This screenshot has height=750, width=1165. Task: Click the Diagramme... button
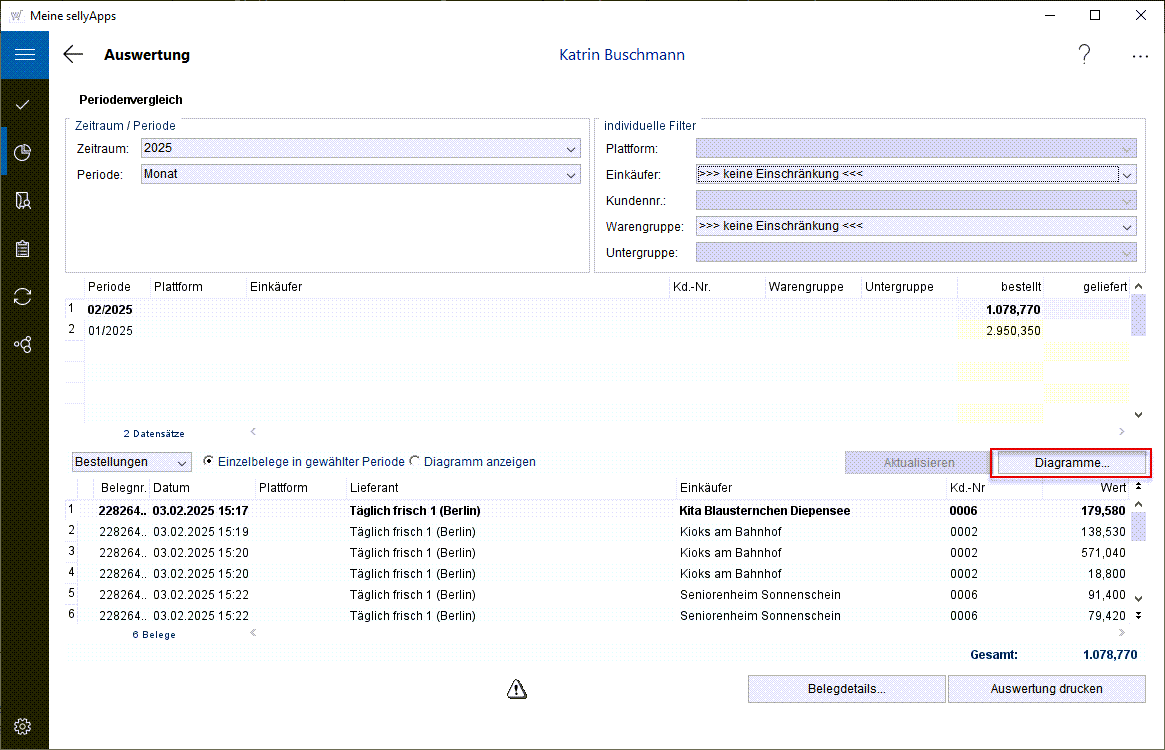[x=1071, y=463]
